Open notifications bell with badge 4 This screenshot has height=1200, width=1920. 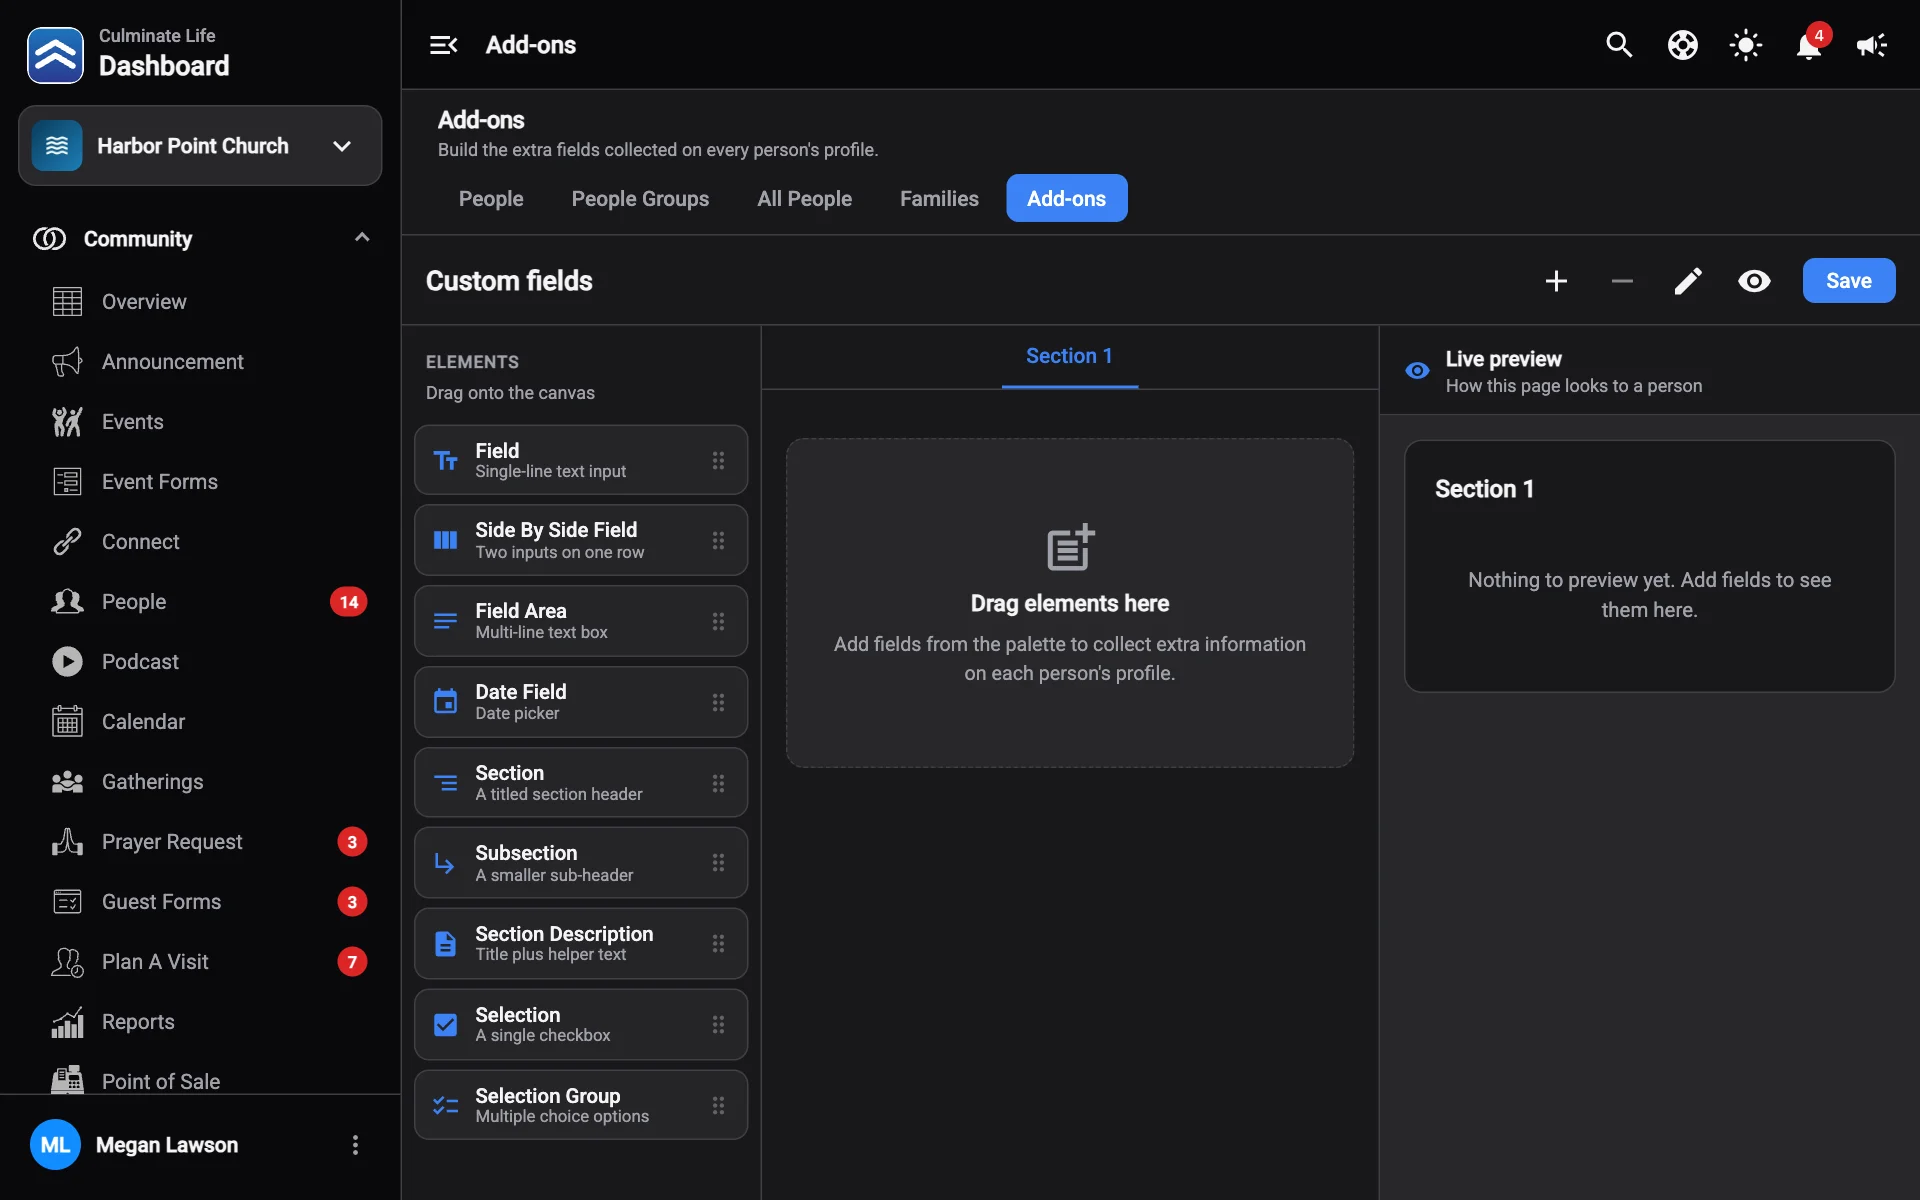(1809, 45)
